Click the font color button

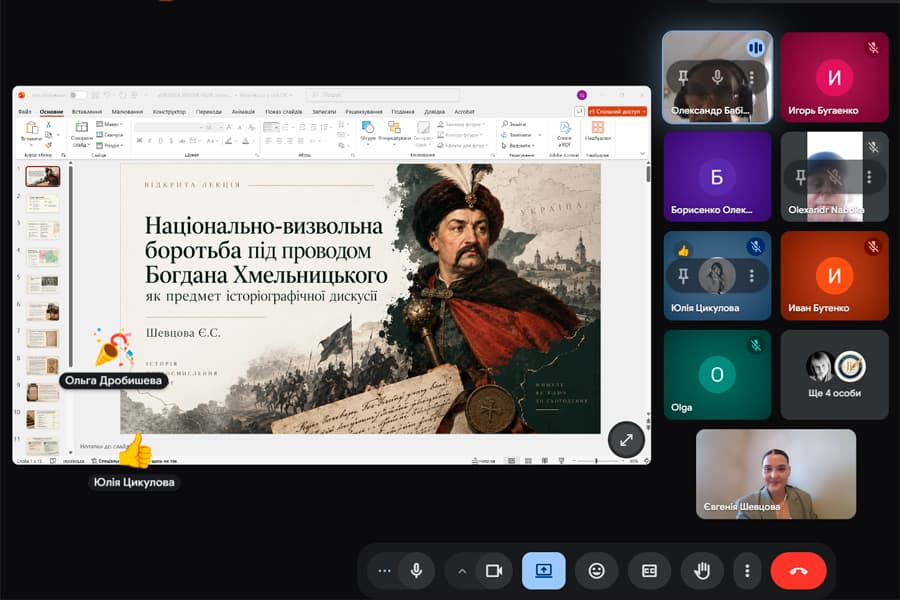(246, 141)
